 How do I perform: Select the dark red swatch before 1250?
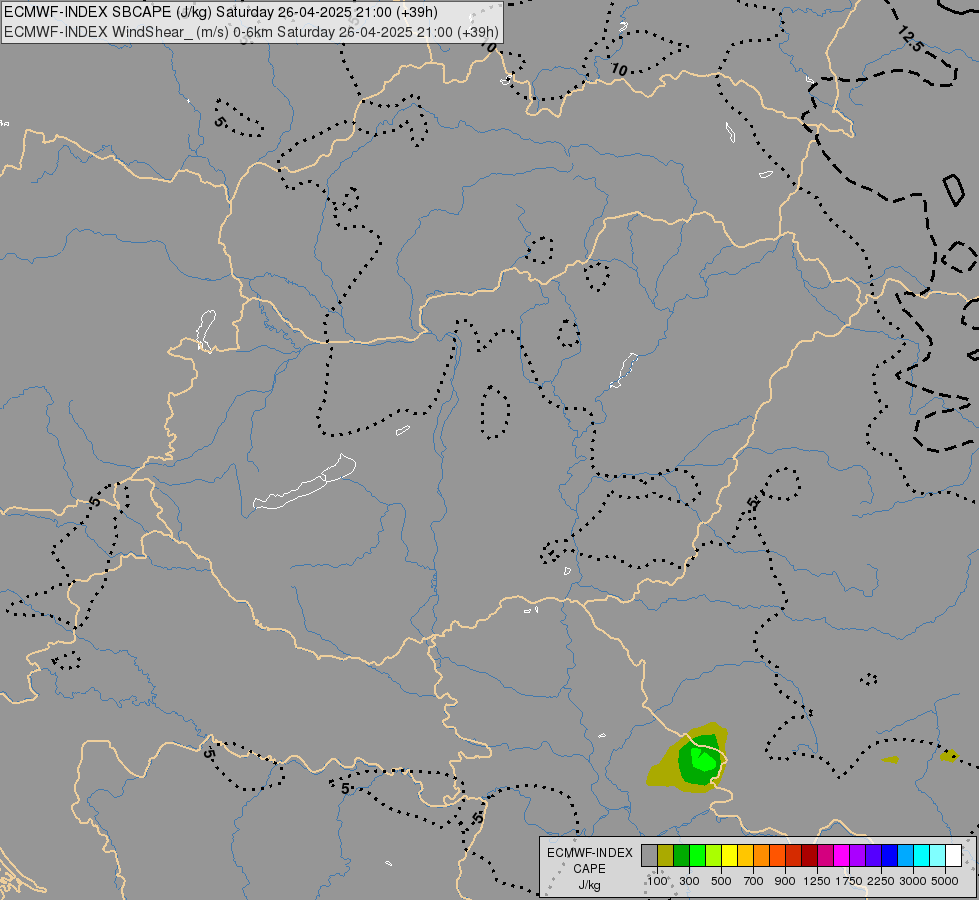coord(809,856)
